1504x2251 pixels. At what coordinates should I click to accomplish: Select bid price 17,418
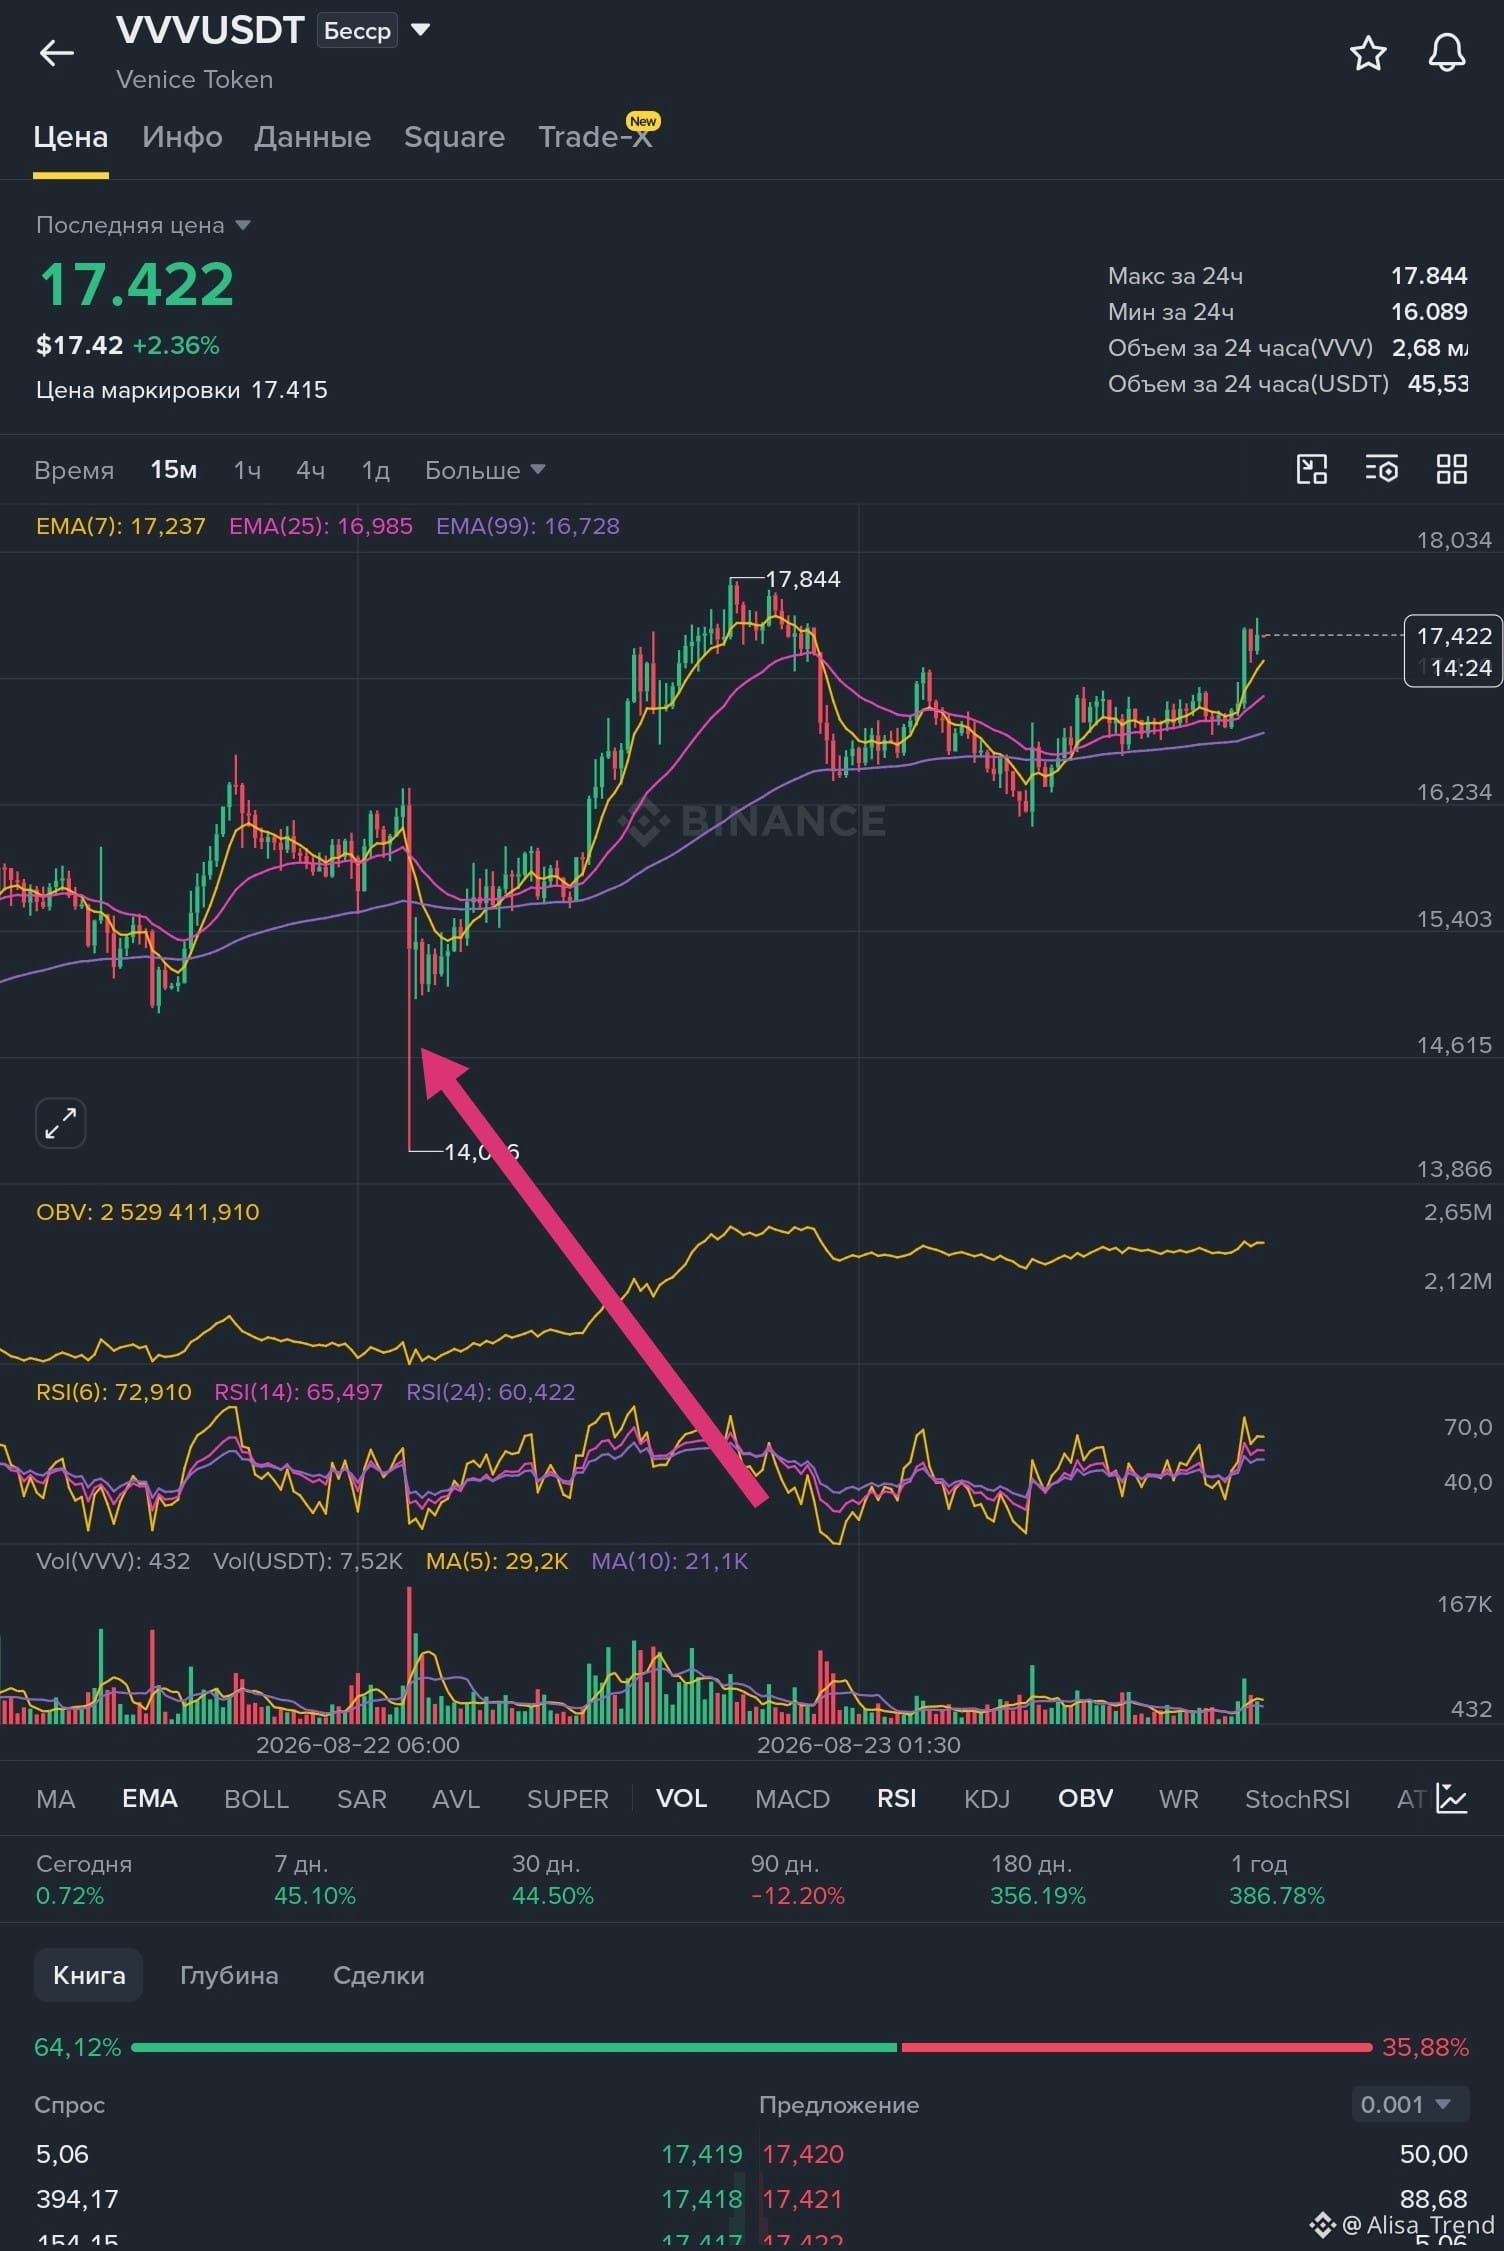coord(701,2199)
